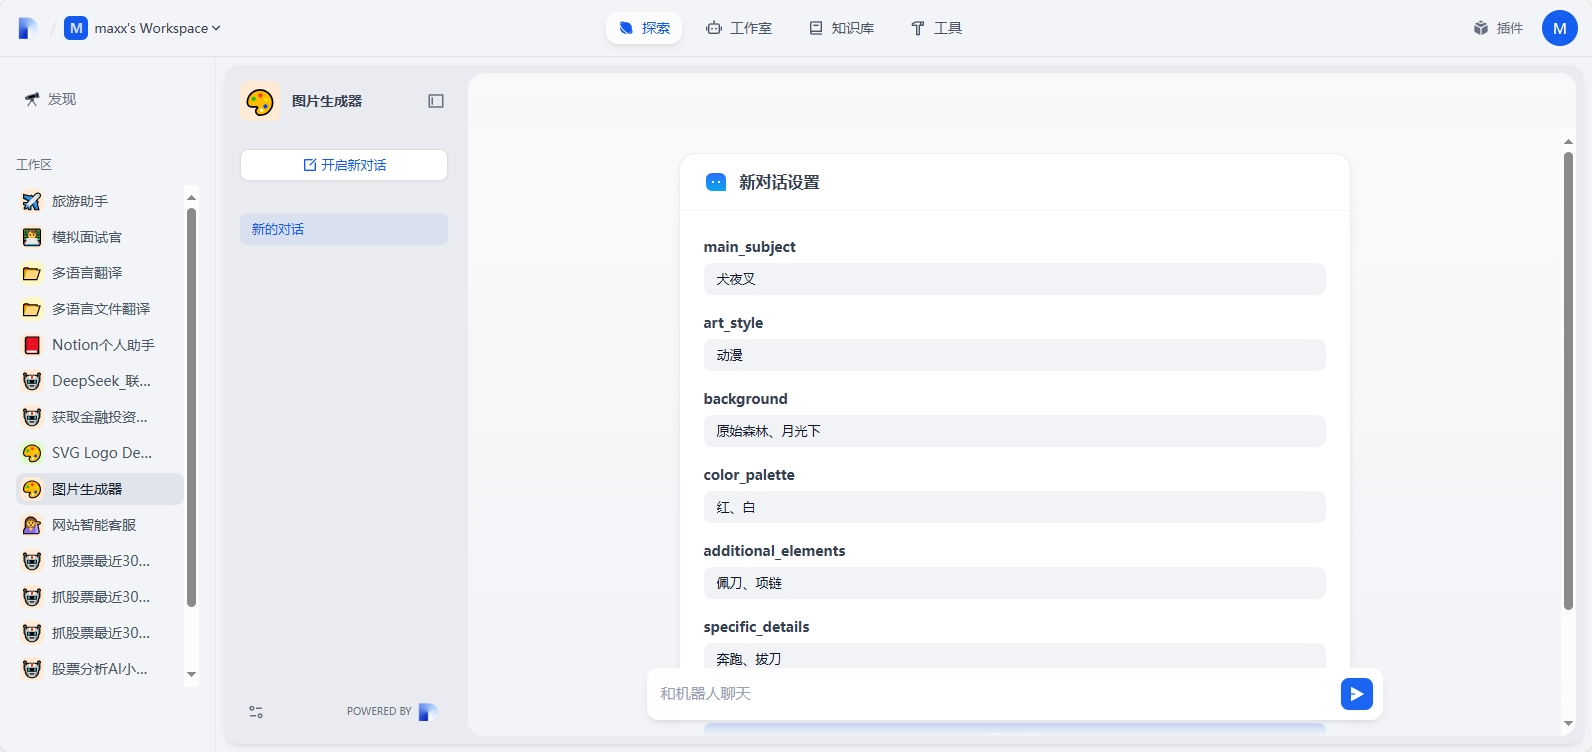Click the bear icon beside DeepSeek_联...
This screenshot has height=752, width=1592.
tap(32, 381)
